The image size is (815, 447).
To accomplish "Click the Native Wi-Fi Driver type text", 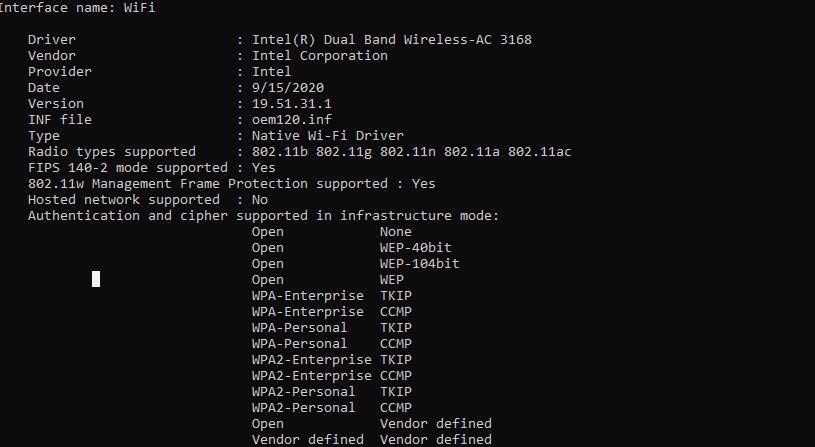I will click(x=328, y=136).
